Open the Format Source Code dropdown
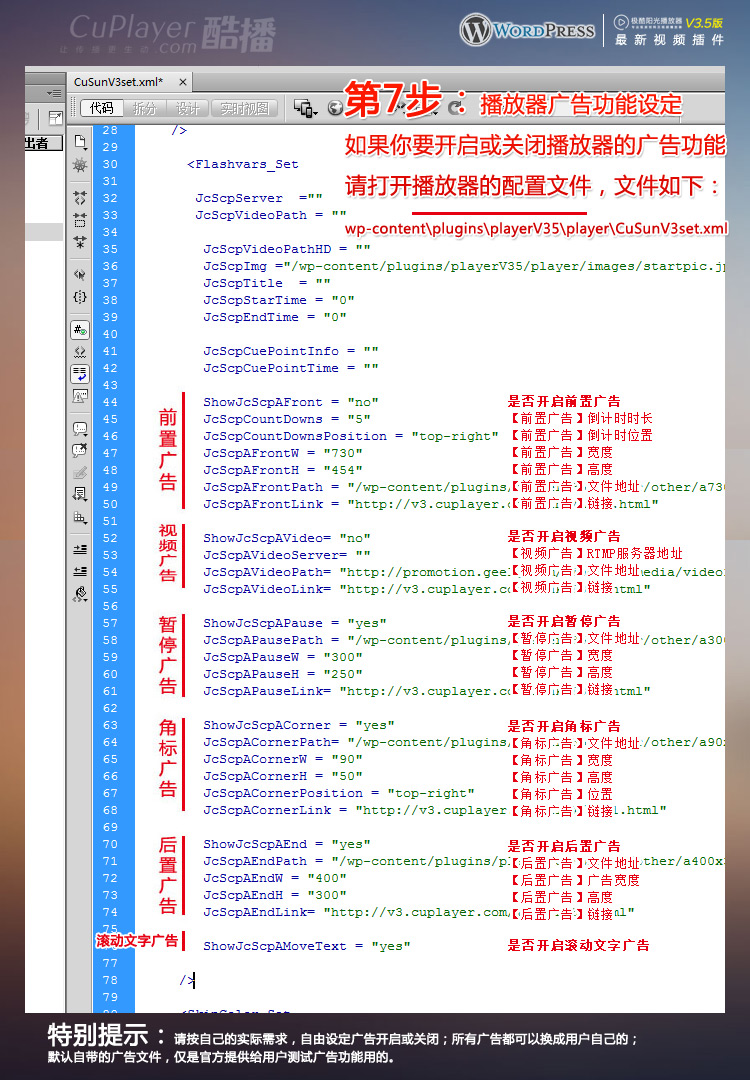This screenshot has height=1080, width=750. (x=80, y=593)
